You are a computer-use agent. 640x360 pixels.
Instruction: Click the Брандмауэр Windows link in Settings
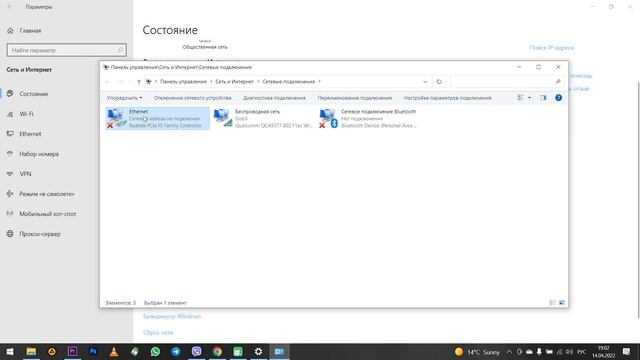172,316
